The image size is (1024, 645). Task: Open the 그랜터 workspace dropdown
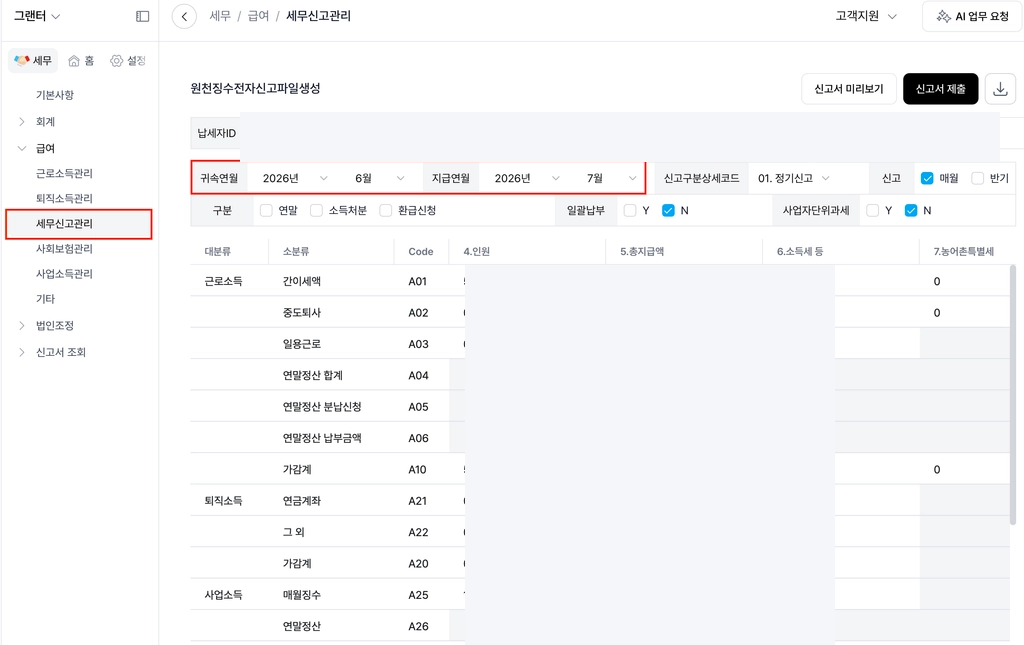pyautogui.click(x=37, y=16)
